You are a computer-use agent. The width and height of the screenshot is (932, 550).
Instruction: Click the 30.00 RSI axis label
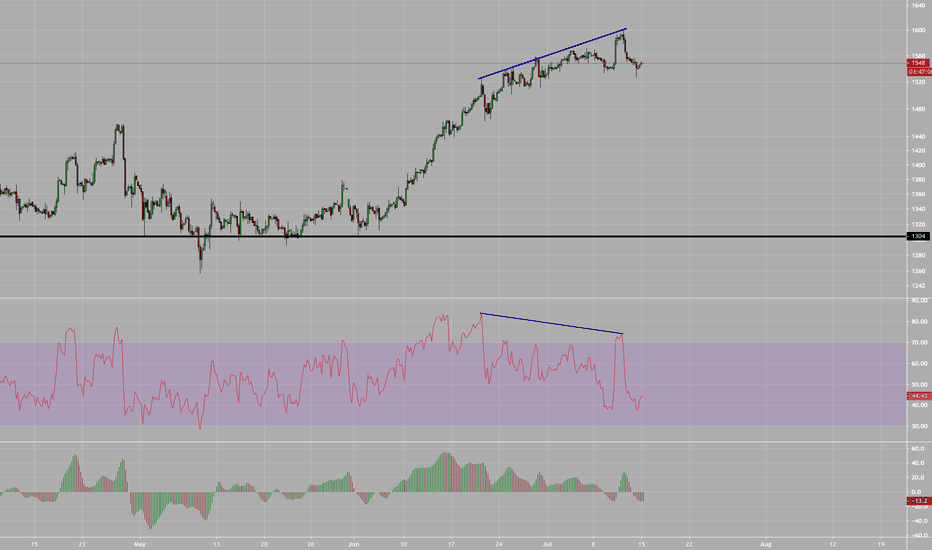[x=919, y=426]
